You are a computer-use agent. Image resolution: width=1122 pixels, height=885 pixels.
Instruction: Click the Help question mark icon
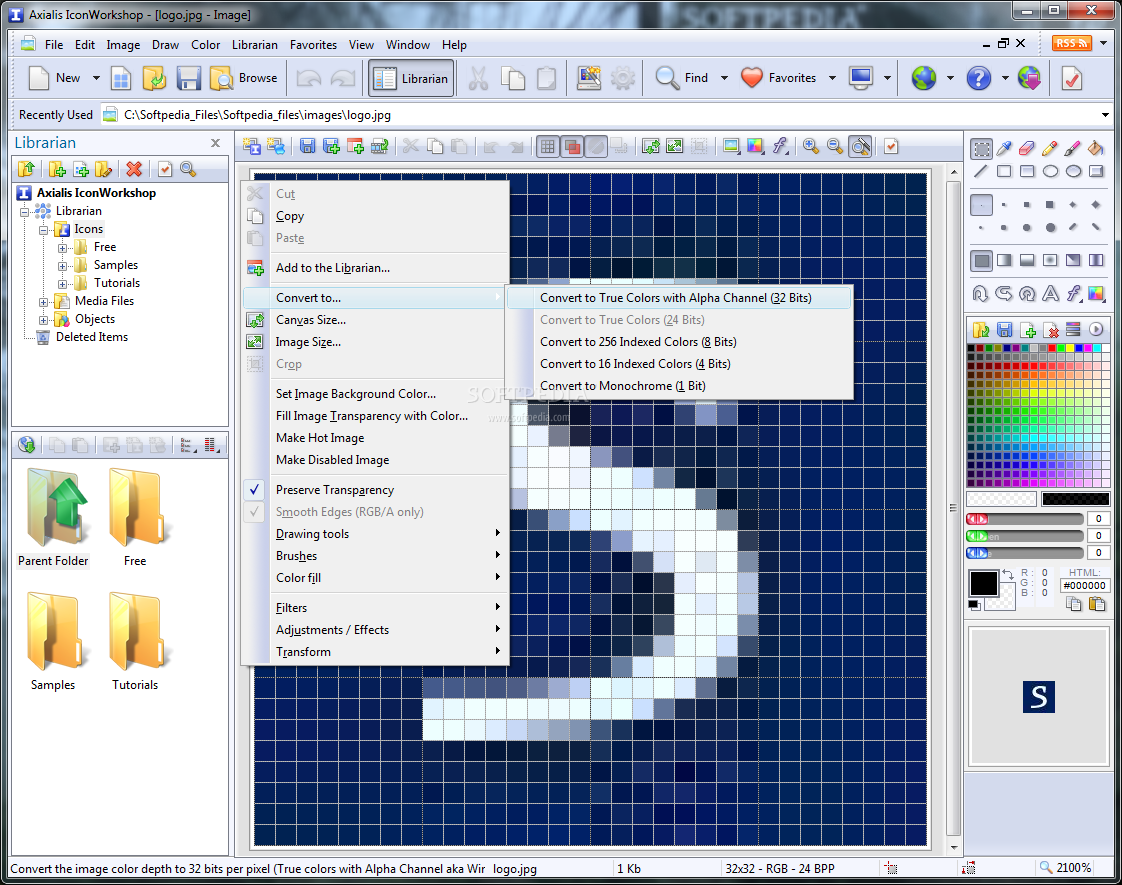pos(978,78)
